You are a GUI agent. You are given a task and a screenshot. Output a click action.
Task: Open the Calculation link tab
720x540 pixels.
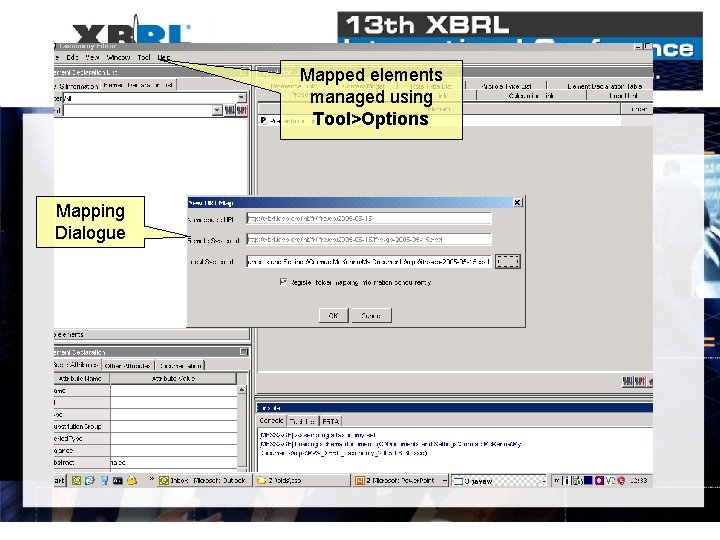[531, 96]
